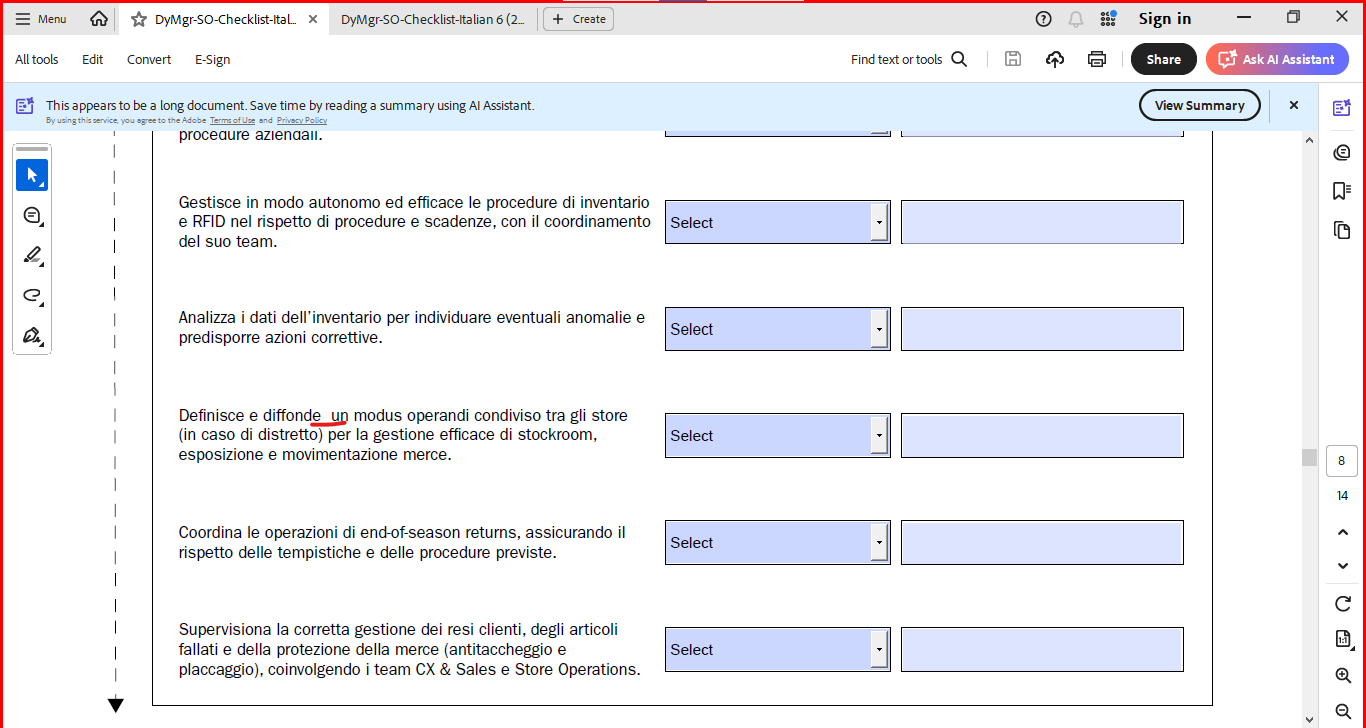Click the View Summary button
Image resolution: width=1366 pixels, height=728 pixels.
coord(1199,105)
